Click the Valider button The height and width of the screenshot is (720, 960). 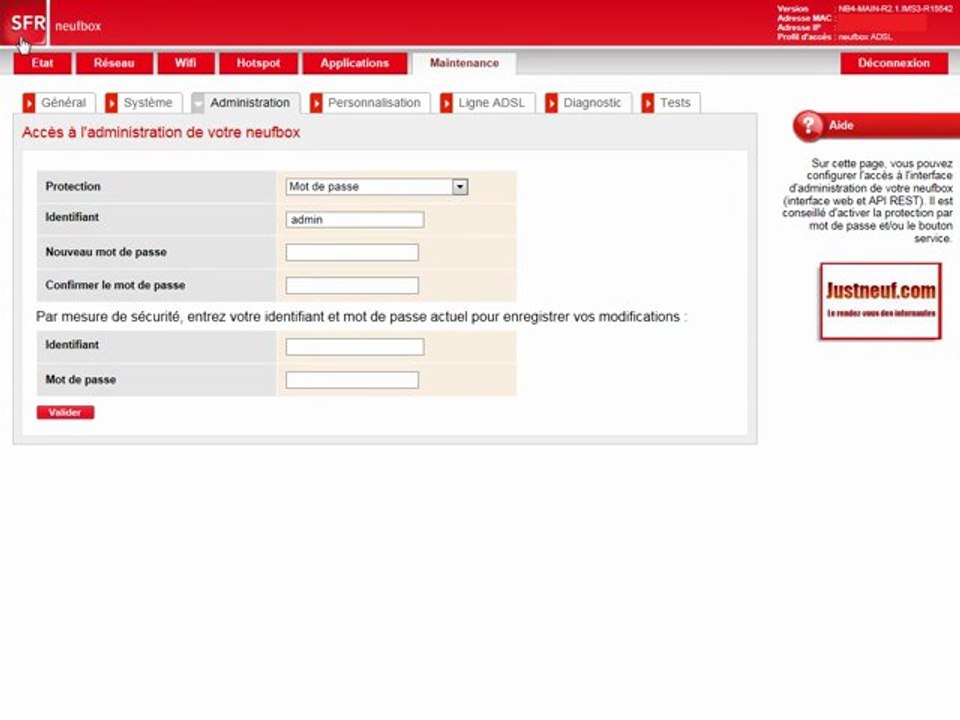point(65,413)
